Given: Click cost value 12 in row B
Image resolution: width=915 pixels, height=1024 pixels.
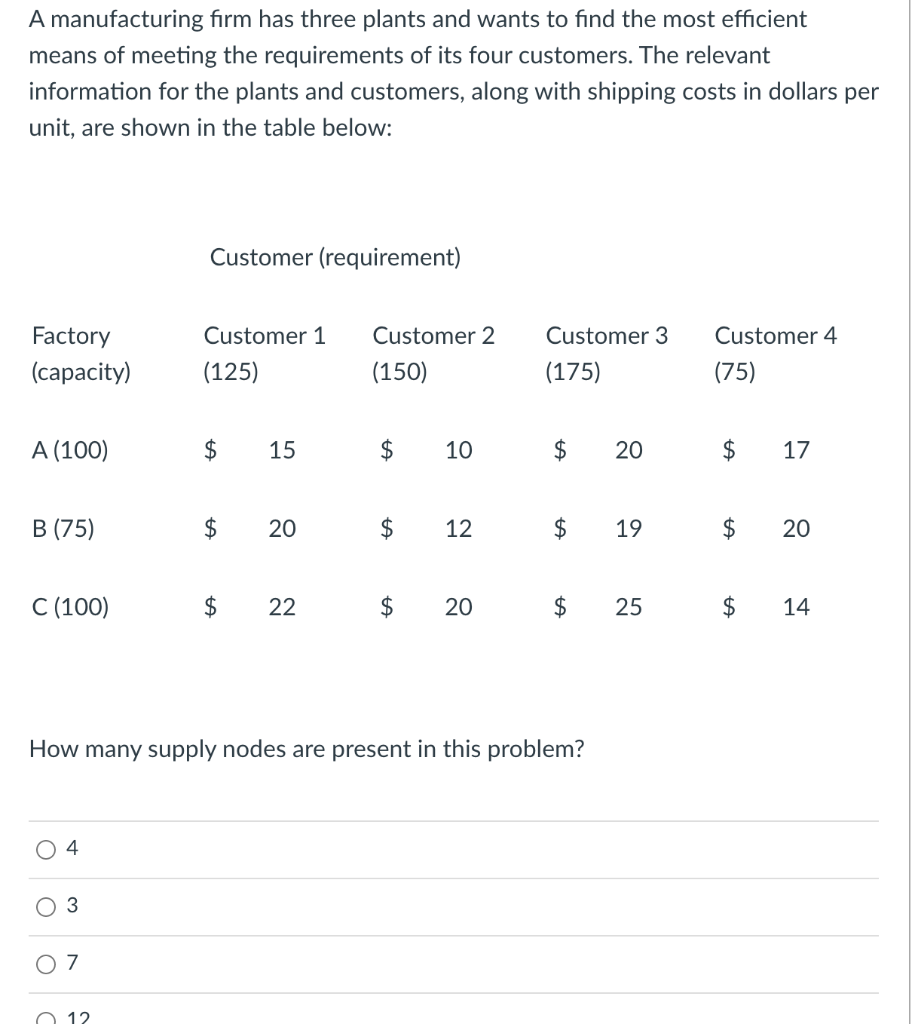Looking at the screenshot, I should pyautogui.click(x=458, y=528).
